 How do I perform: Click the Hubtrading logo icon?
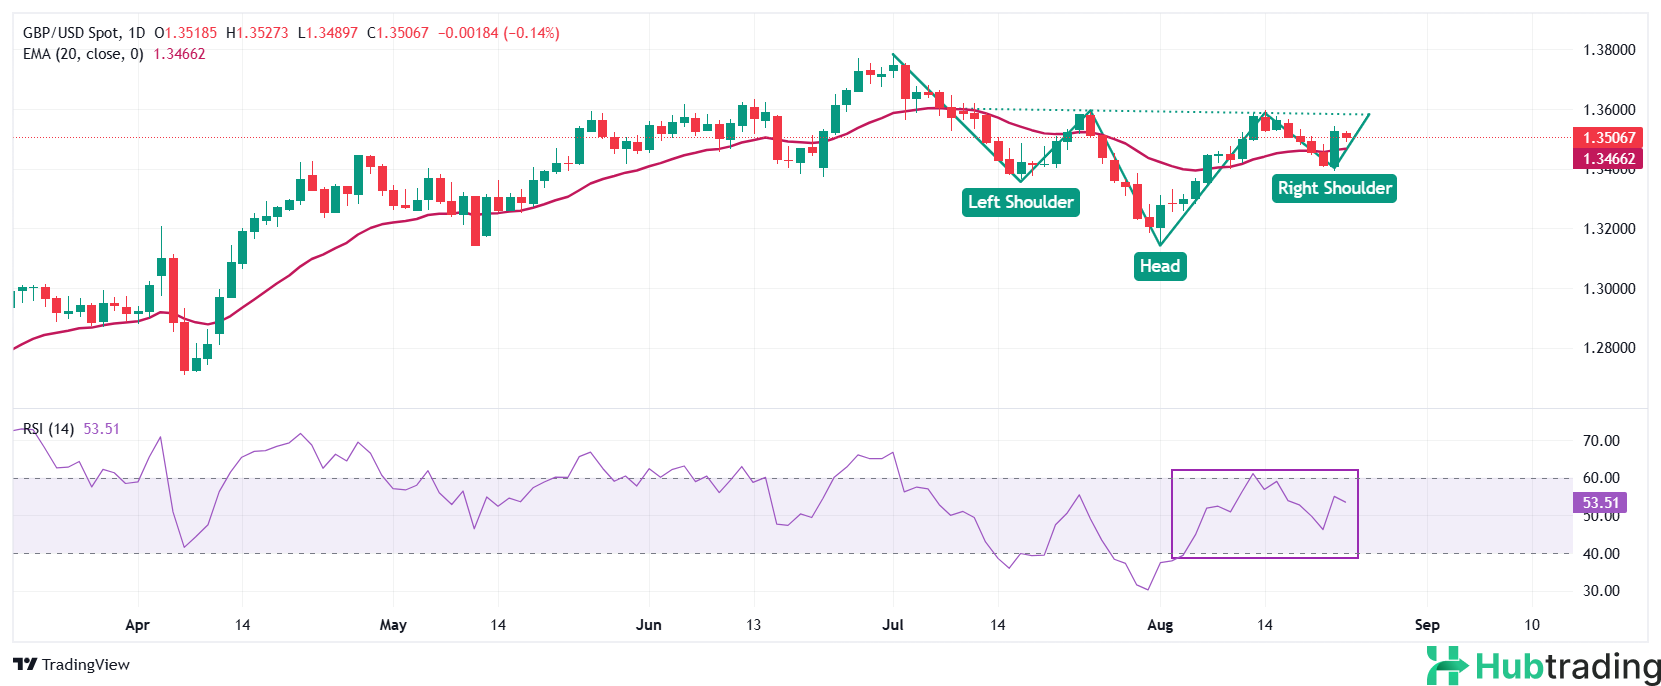(1446, 666)
